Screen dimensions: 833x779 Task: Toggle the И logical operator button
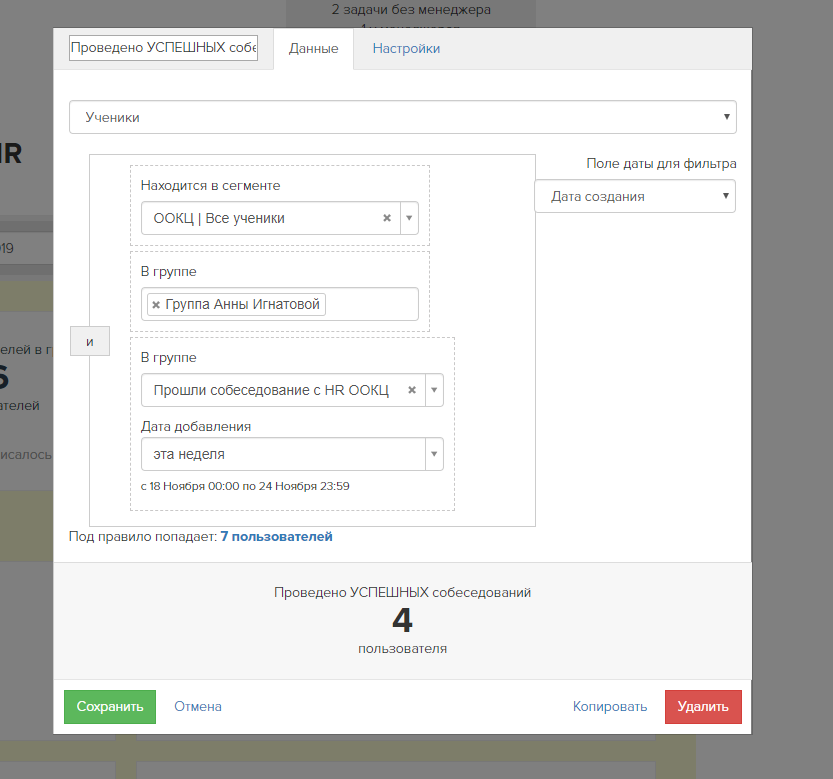pos(90,341)
